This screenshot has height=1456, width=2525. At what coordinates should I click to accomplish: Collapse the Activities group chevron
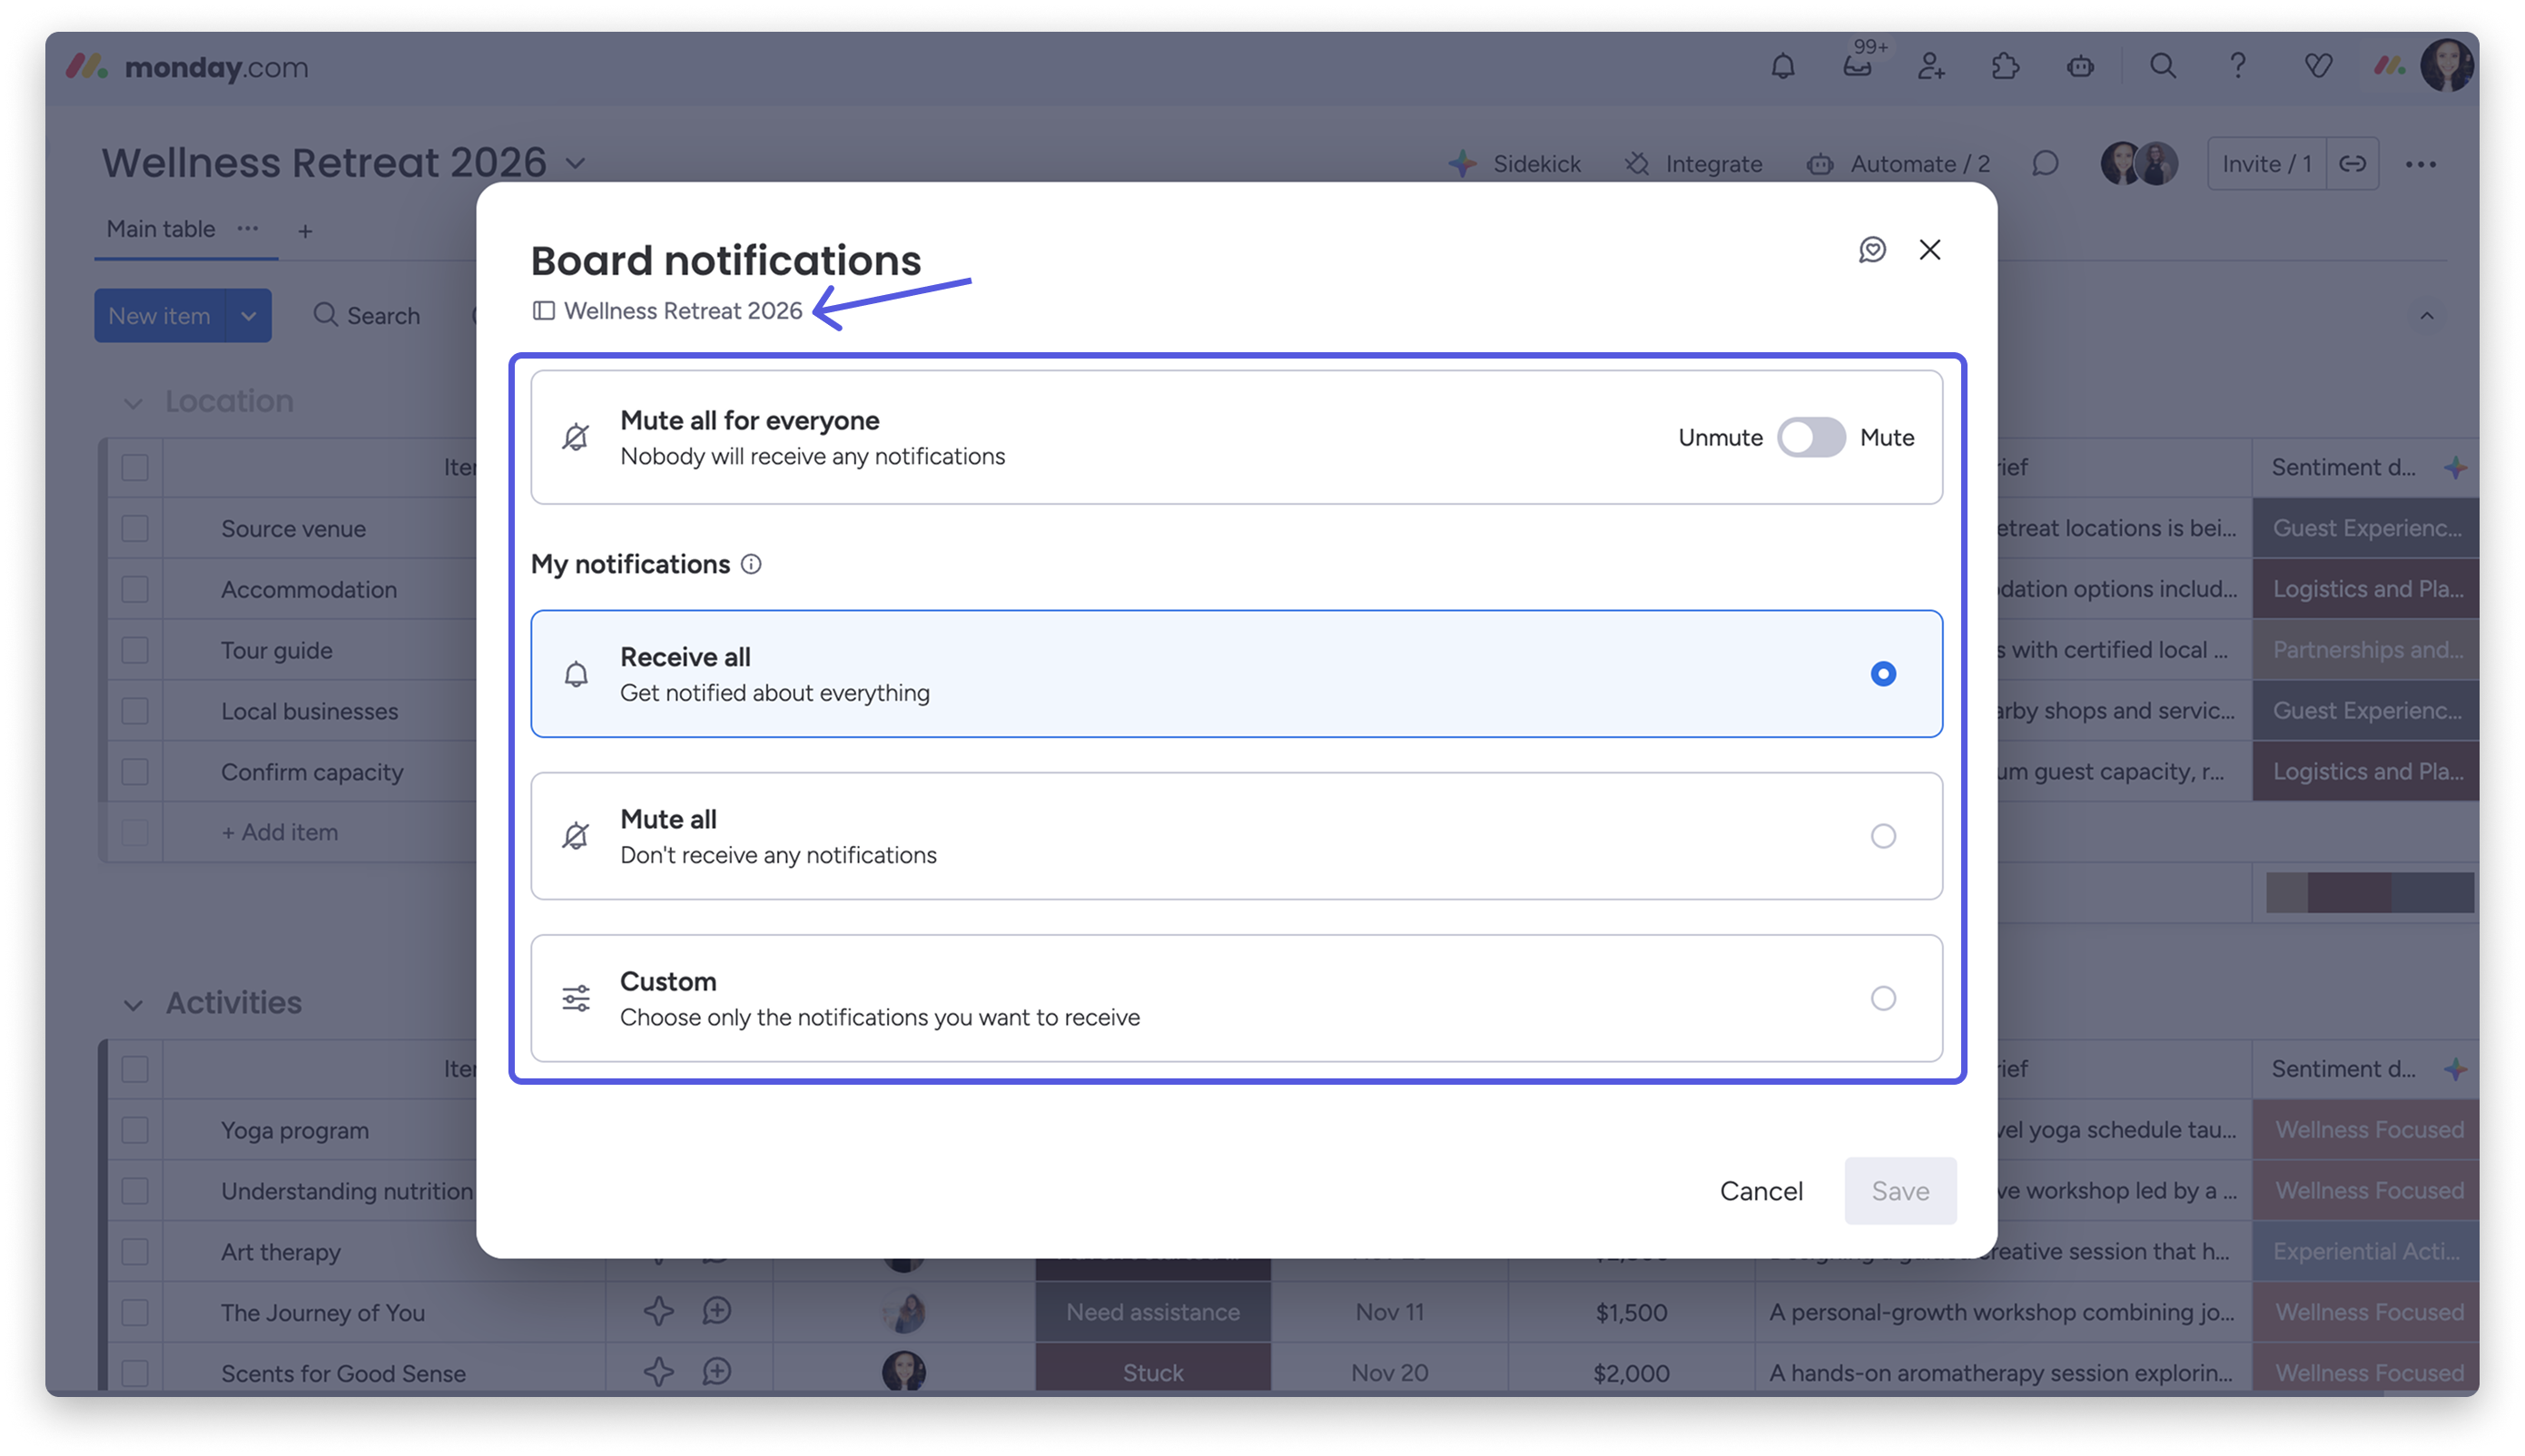point(133,1004)
